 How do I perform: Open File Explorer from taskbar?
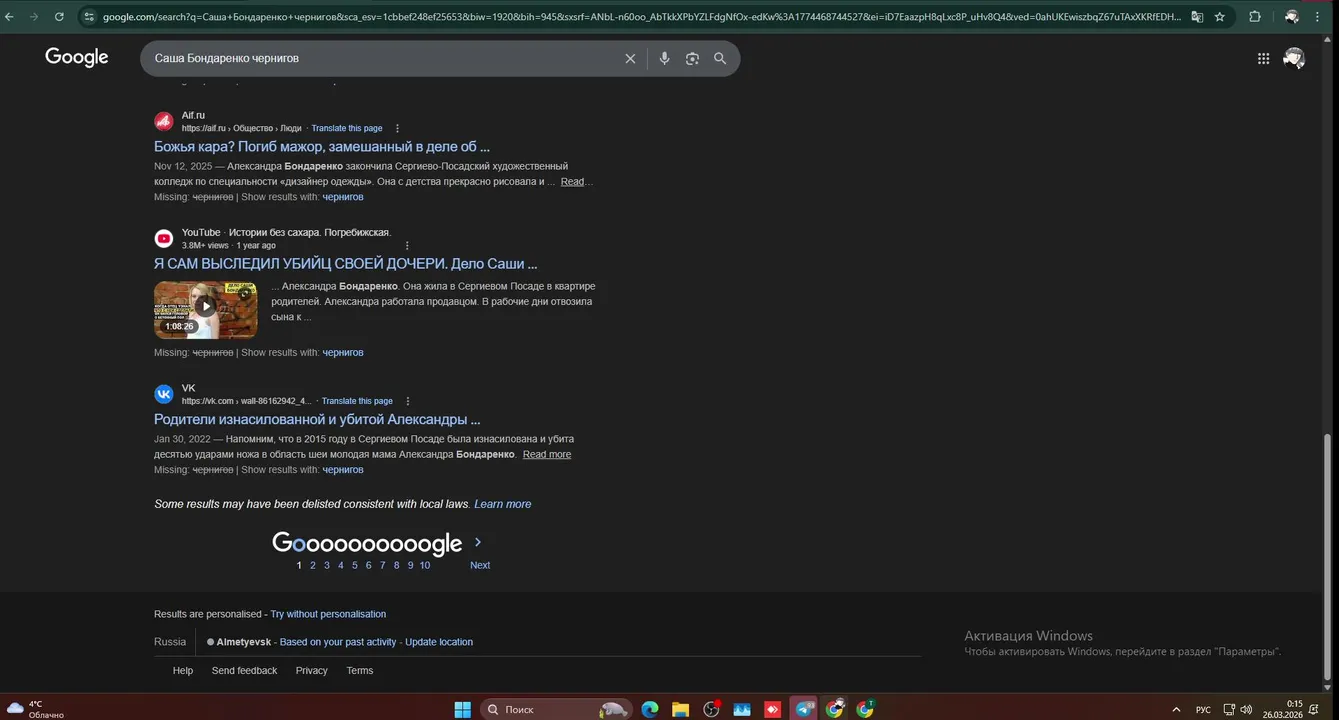(x=680, y=709)
